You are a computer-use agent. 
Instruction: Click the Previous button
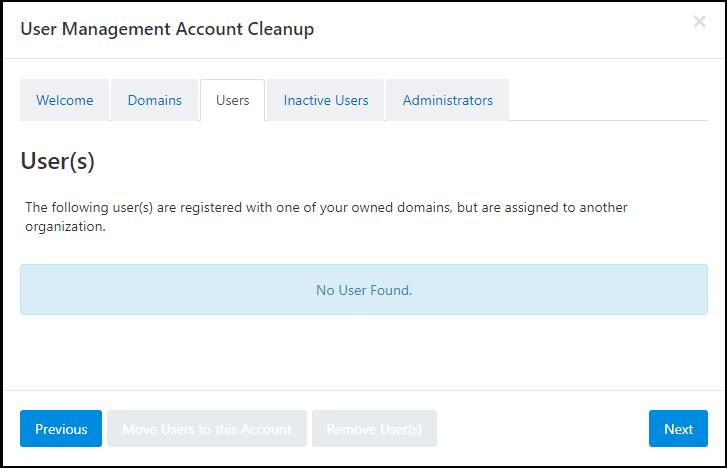(61, 429)
